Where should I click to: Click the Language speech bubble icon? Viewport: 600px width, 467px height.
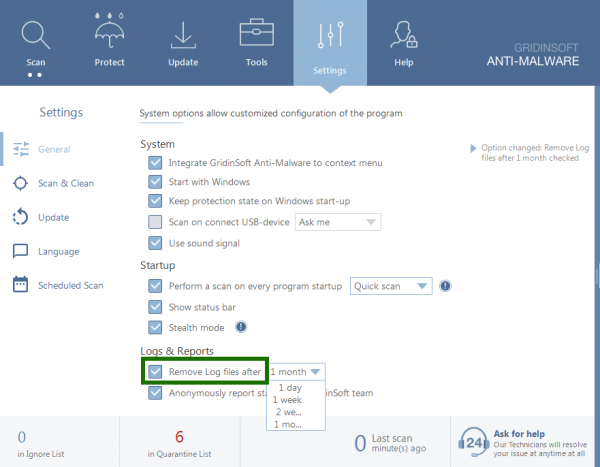point(20,251)
